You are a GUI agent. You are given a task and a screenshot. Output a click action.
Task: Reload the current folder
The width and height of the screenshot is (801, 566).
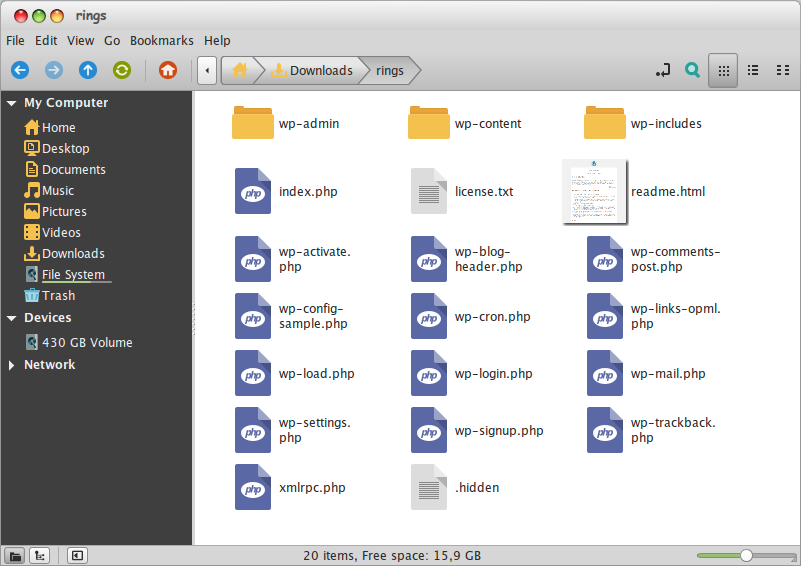point(122,70)
